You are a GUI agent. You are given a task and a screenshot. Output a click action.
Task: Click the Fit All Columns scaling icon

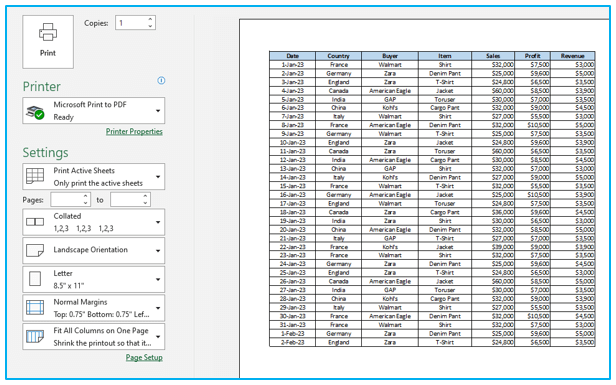pos(35,337)
